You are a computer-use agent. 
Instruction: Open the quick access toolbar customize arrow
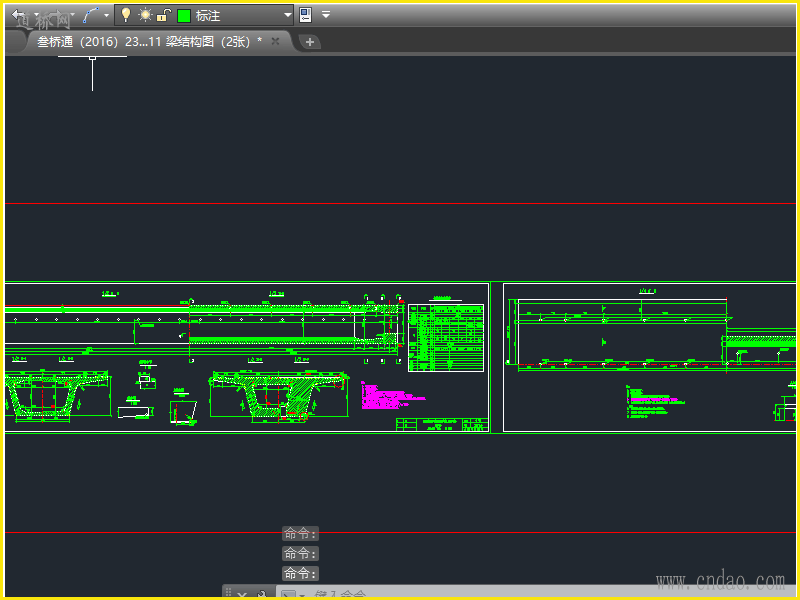pos(326,15)
